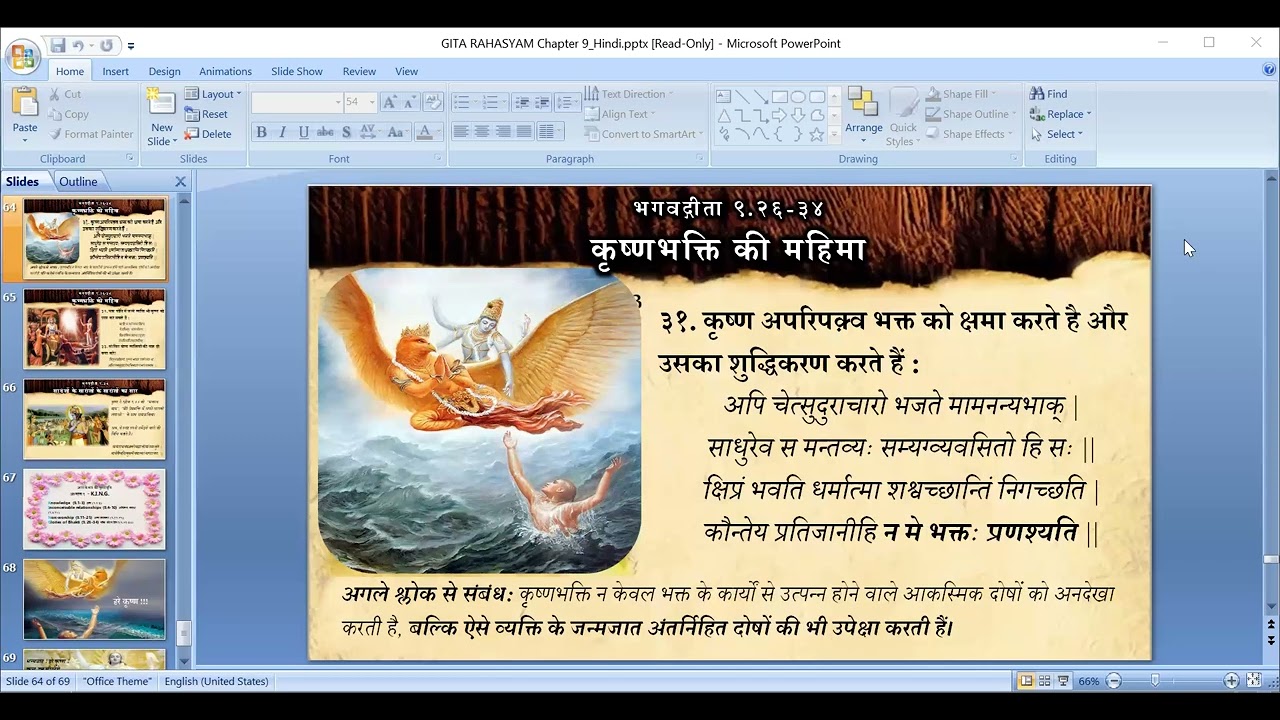Toggle Underline formatting
Screen dimensions: 1280x720
click(303, 132)
